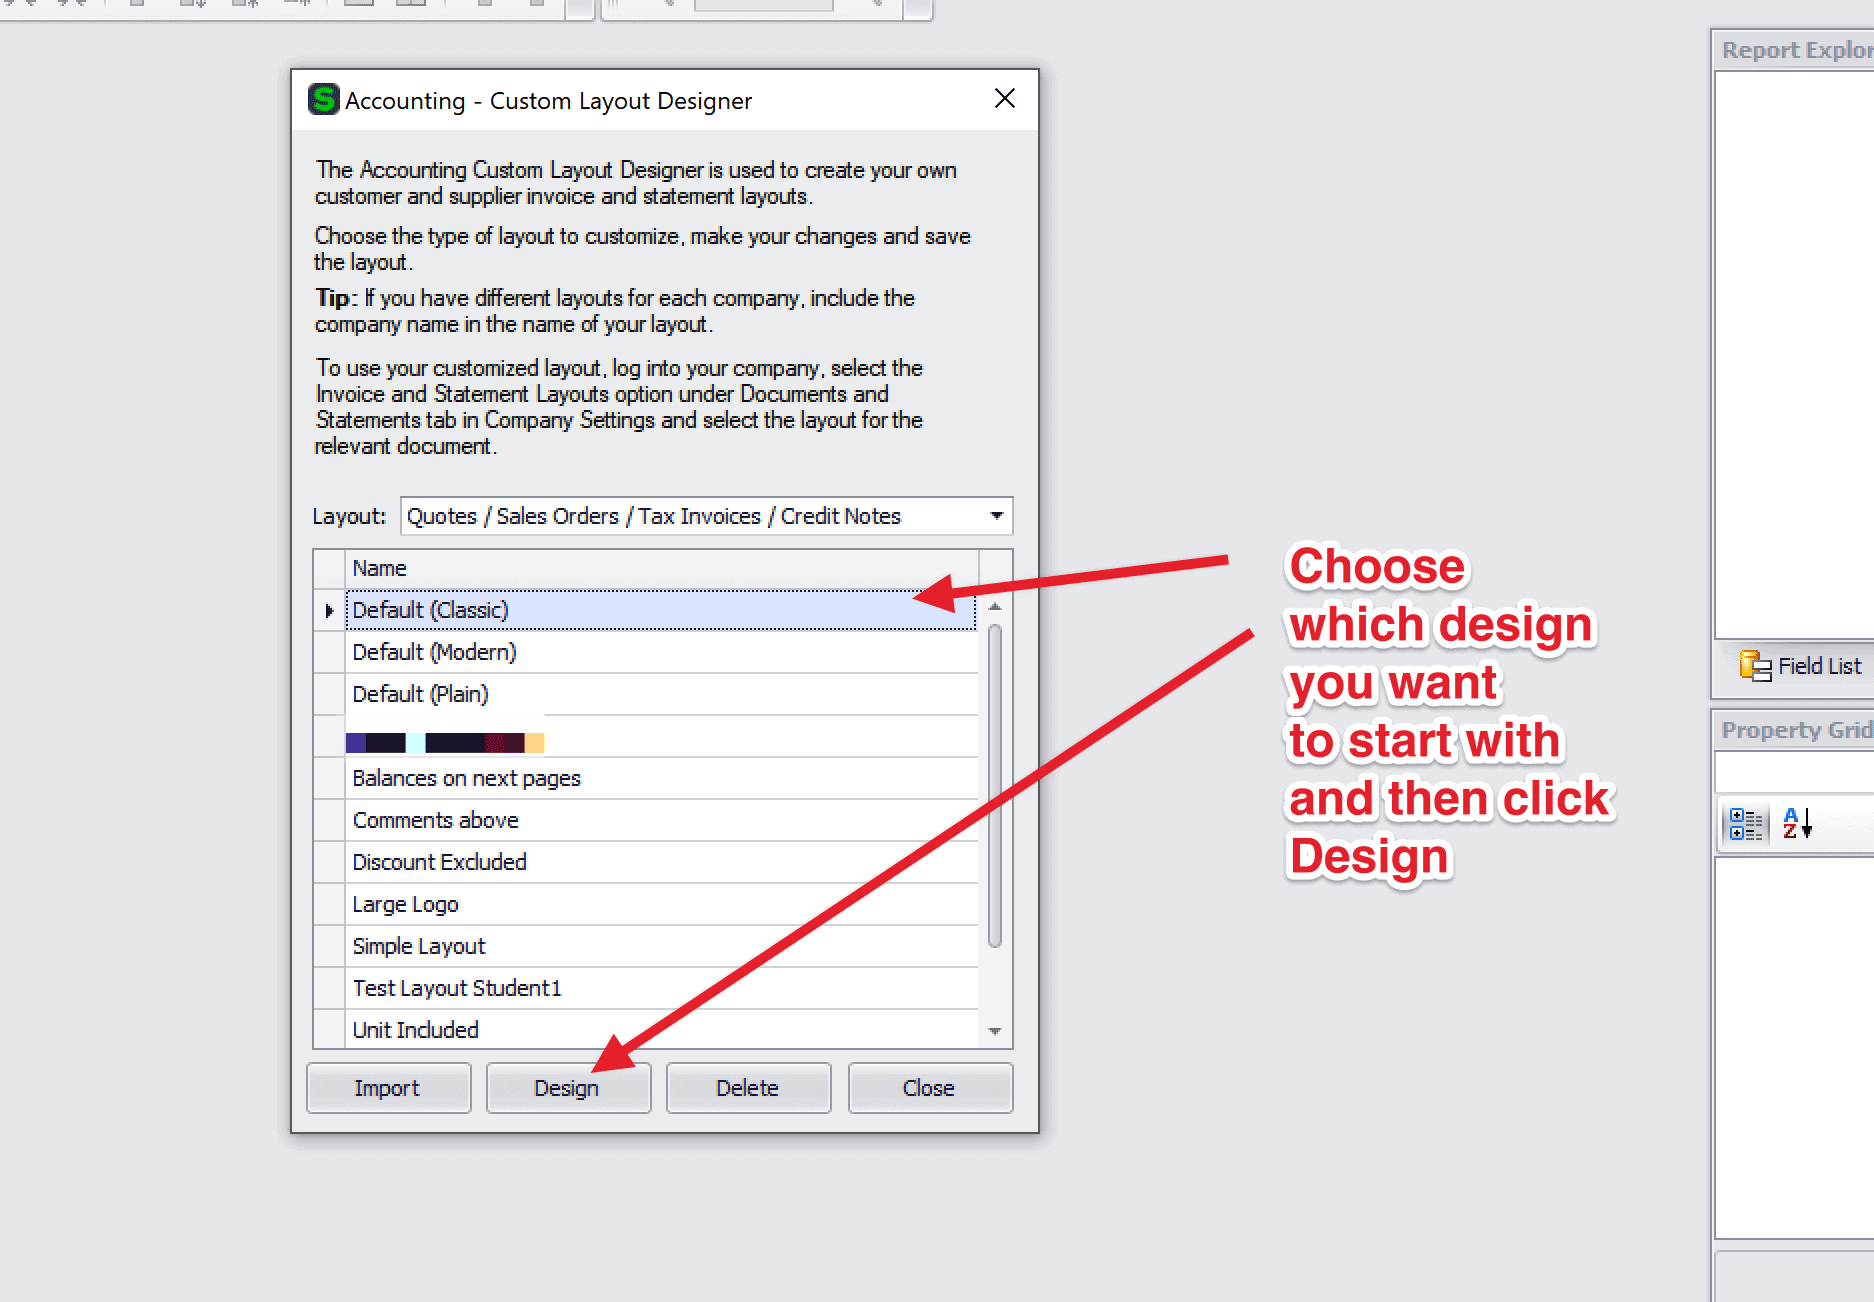Select the Large Logo layout
The width and height of the screenshot is (1874, 1302).
click(x=405, y=904)
